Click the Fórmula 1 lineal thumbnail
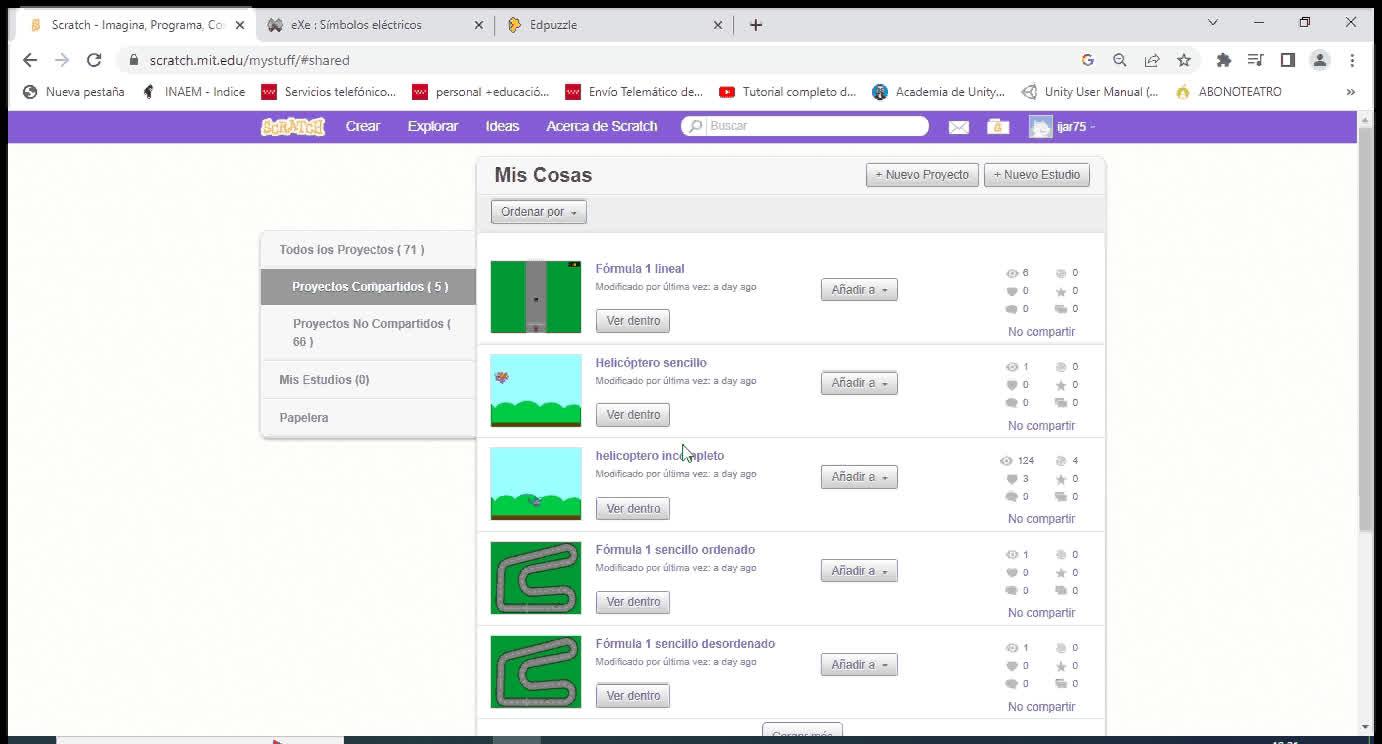Viewport: 1382px width, 744px height. (536, 297)
